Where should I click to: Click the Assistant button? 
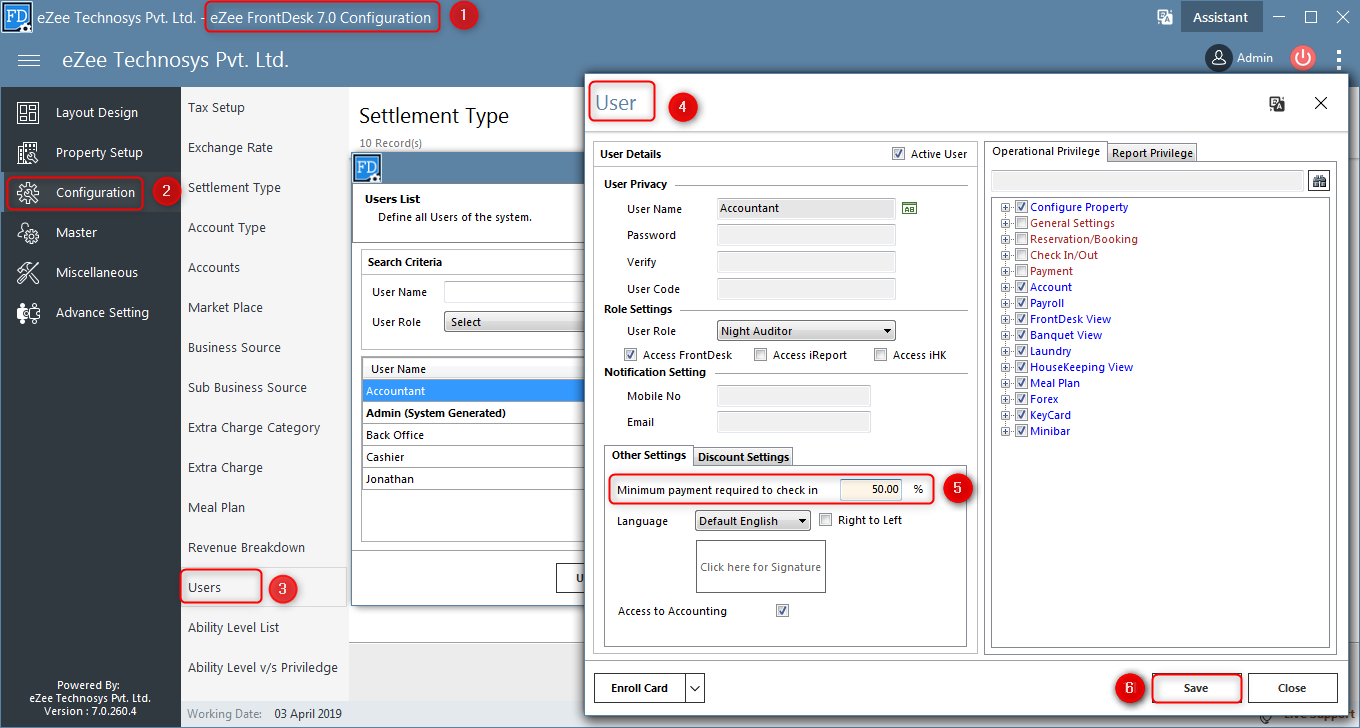coord(1221,17)
